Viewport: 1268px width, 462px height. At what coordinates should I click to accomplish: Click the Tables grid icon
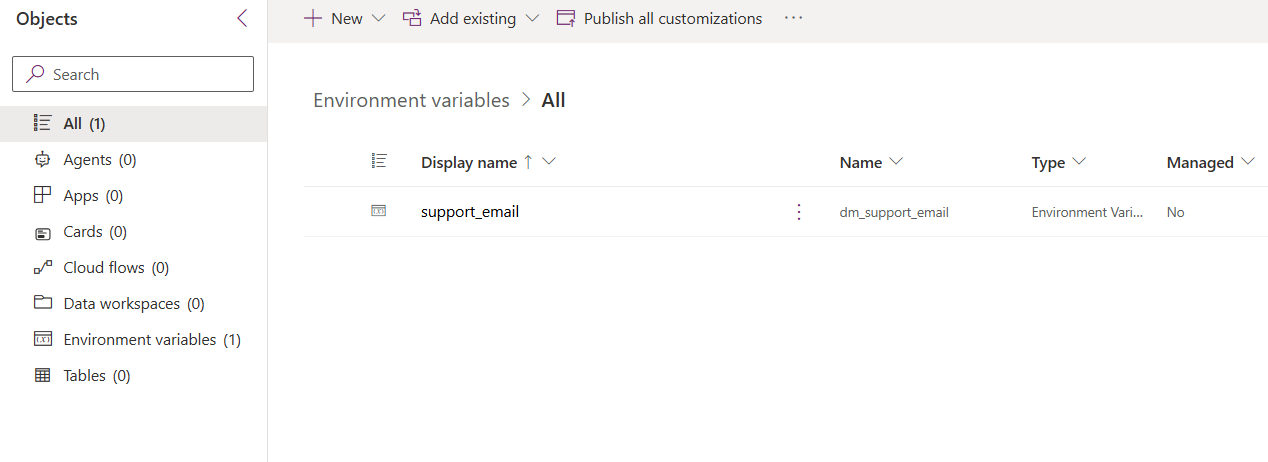[x=42, y=375]
